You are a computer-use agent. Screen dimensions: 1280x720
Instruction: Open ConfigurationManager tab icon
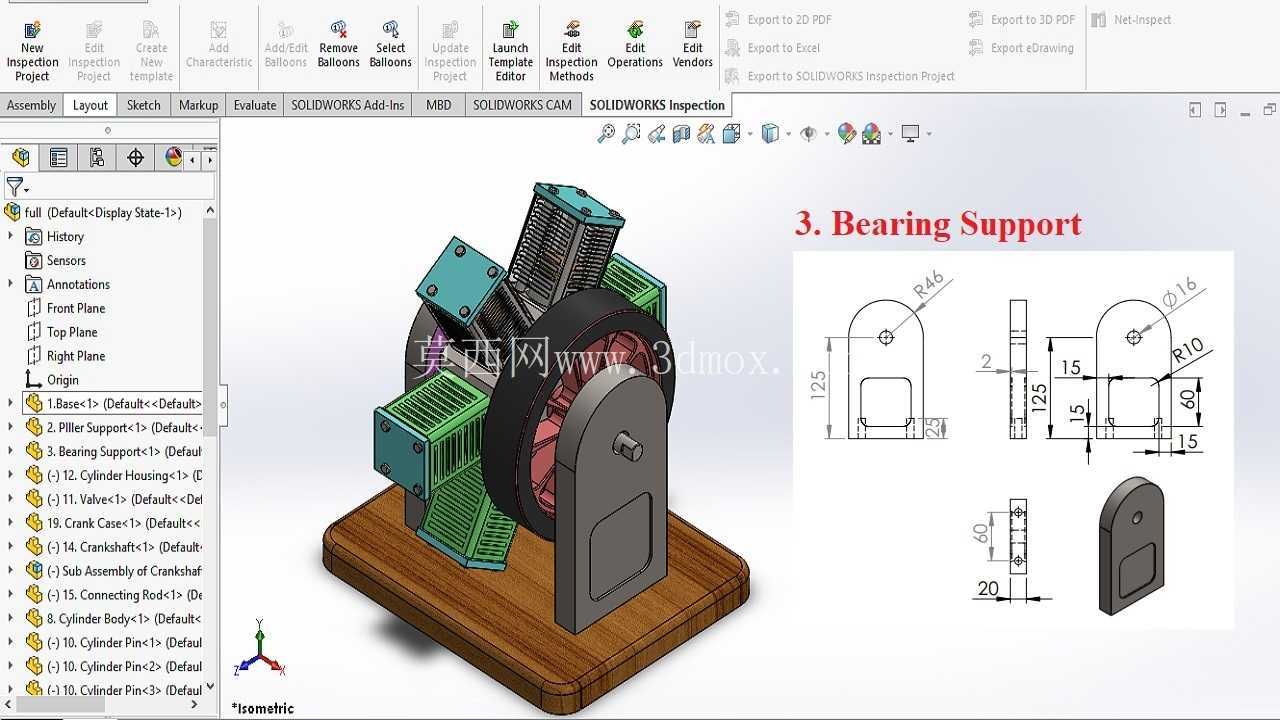coord(97,157)
